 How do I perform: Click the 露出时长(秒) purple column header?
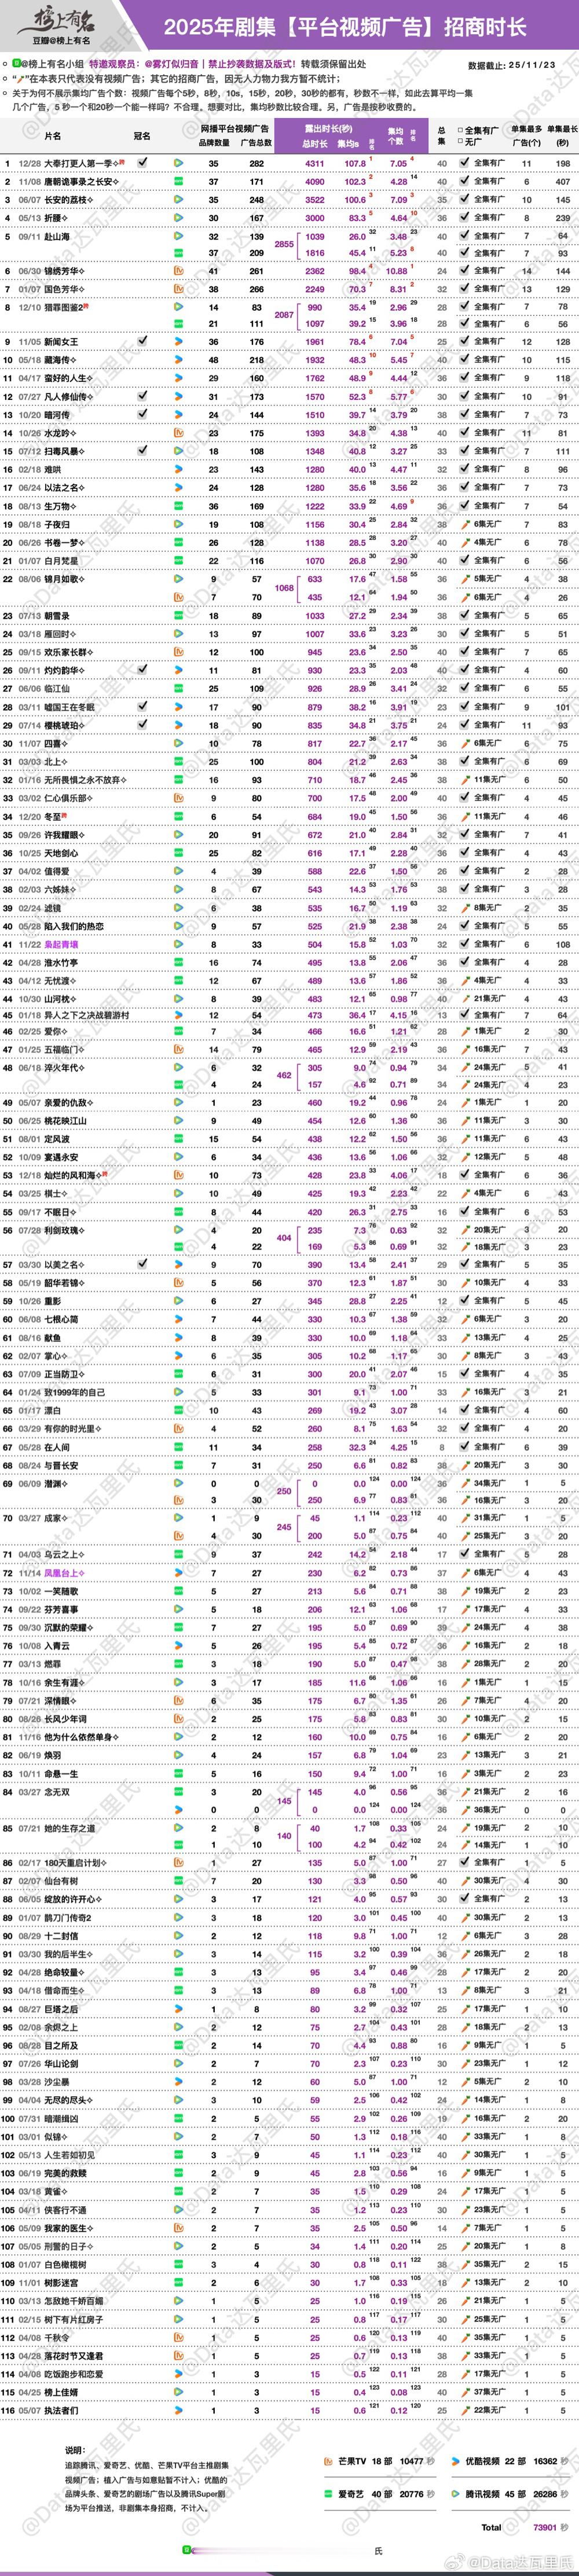tap(329, 129)
